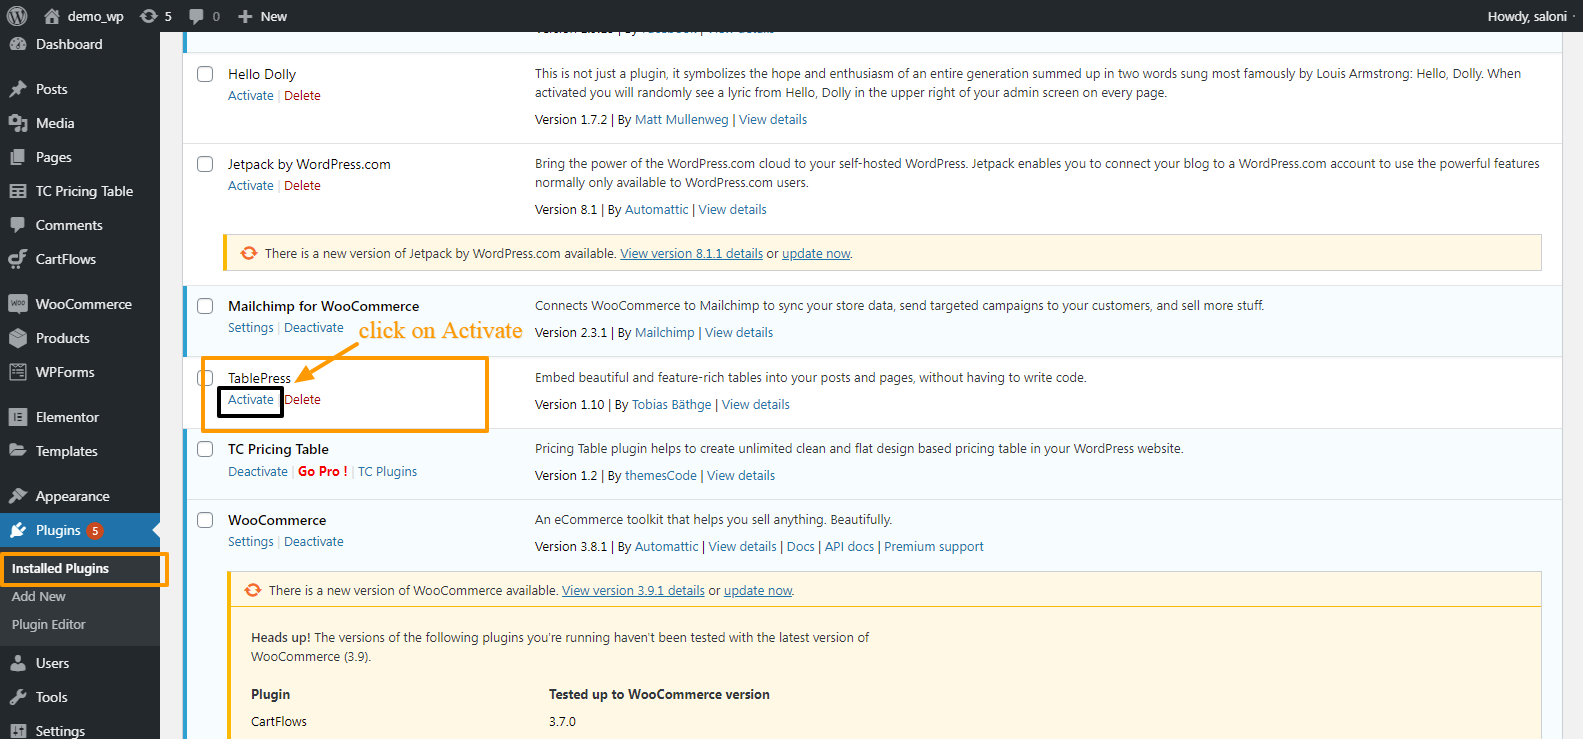Screen dimensions: 1583x739
Task: Open Tobias Bäthge author link
Action: tap(672, 405)
